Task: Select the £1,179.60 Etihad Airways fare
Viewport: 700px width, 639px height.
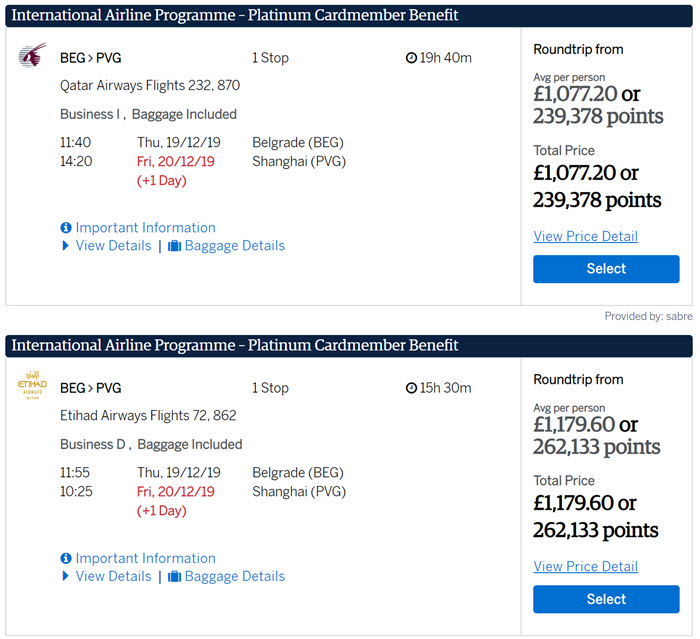Action: pos(606,599)
